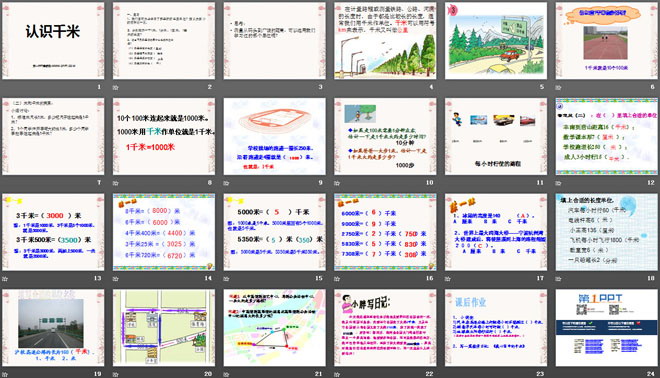
Task: Select slide 2 review questions thumbnail
Action: tap(164, 41)
